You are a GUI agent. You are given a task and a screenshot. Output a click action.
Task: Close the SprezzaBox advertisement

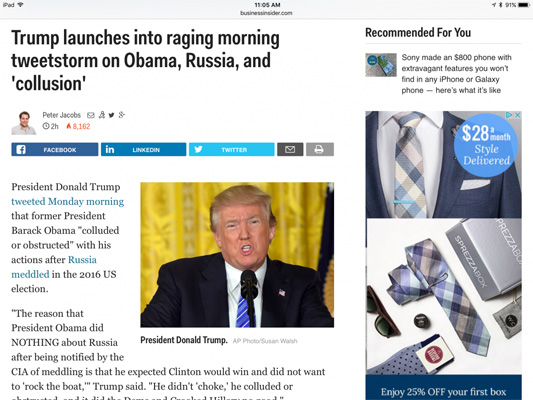[517, 115]
